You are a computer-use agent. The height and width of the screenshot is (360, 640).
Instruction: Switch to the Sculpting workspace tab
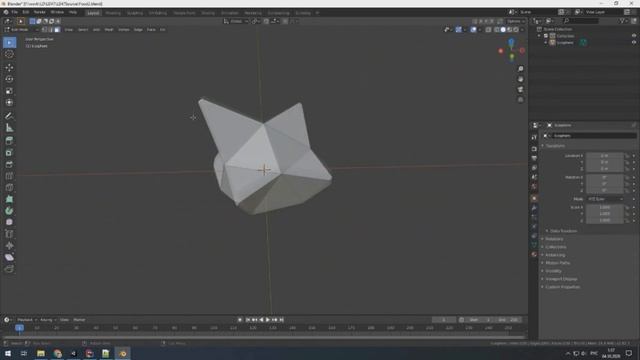pos(135,13)
